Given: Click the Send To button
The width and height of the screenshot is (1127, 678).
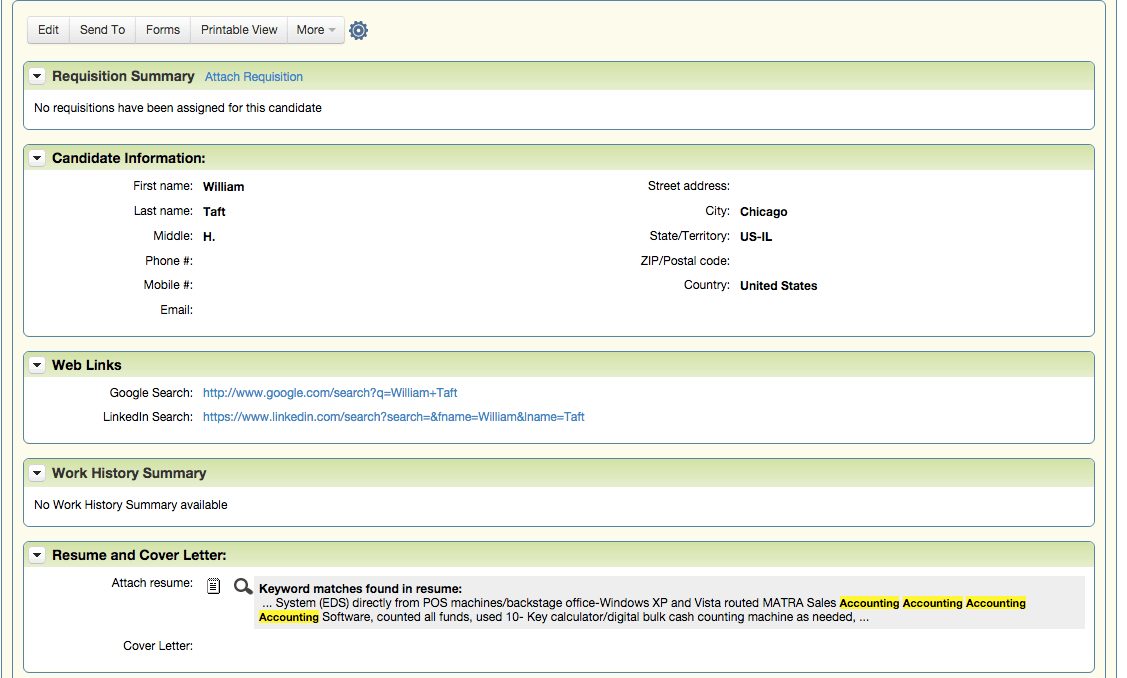Looking at the screenshot, I should point(102,30).
